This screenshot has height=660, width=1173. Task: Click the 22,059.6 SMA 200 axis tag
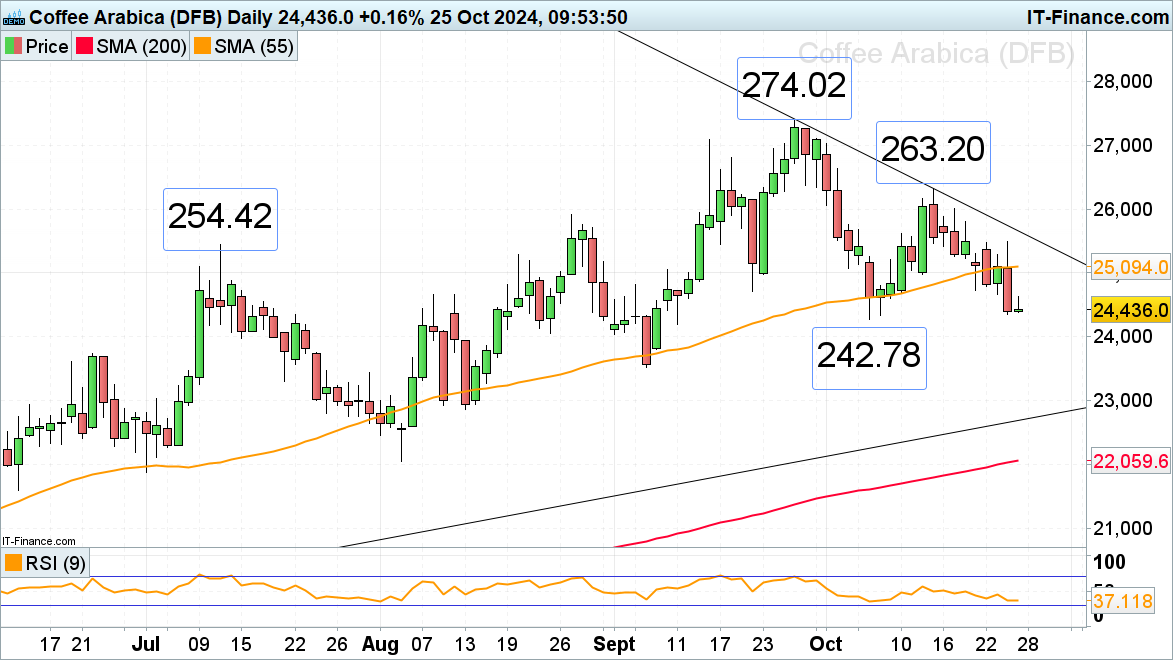(1131, 462)
